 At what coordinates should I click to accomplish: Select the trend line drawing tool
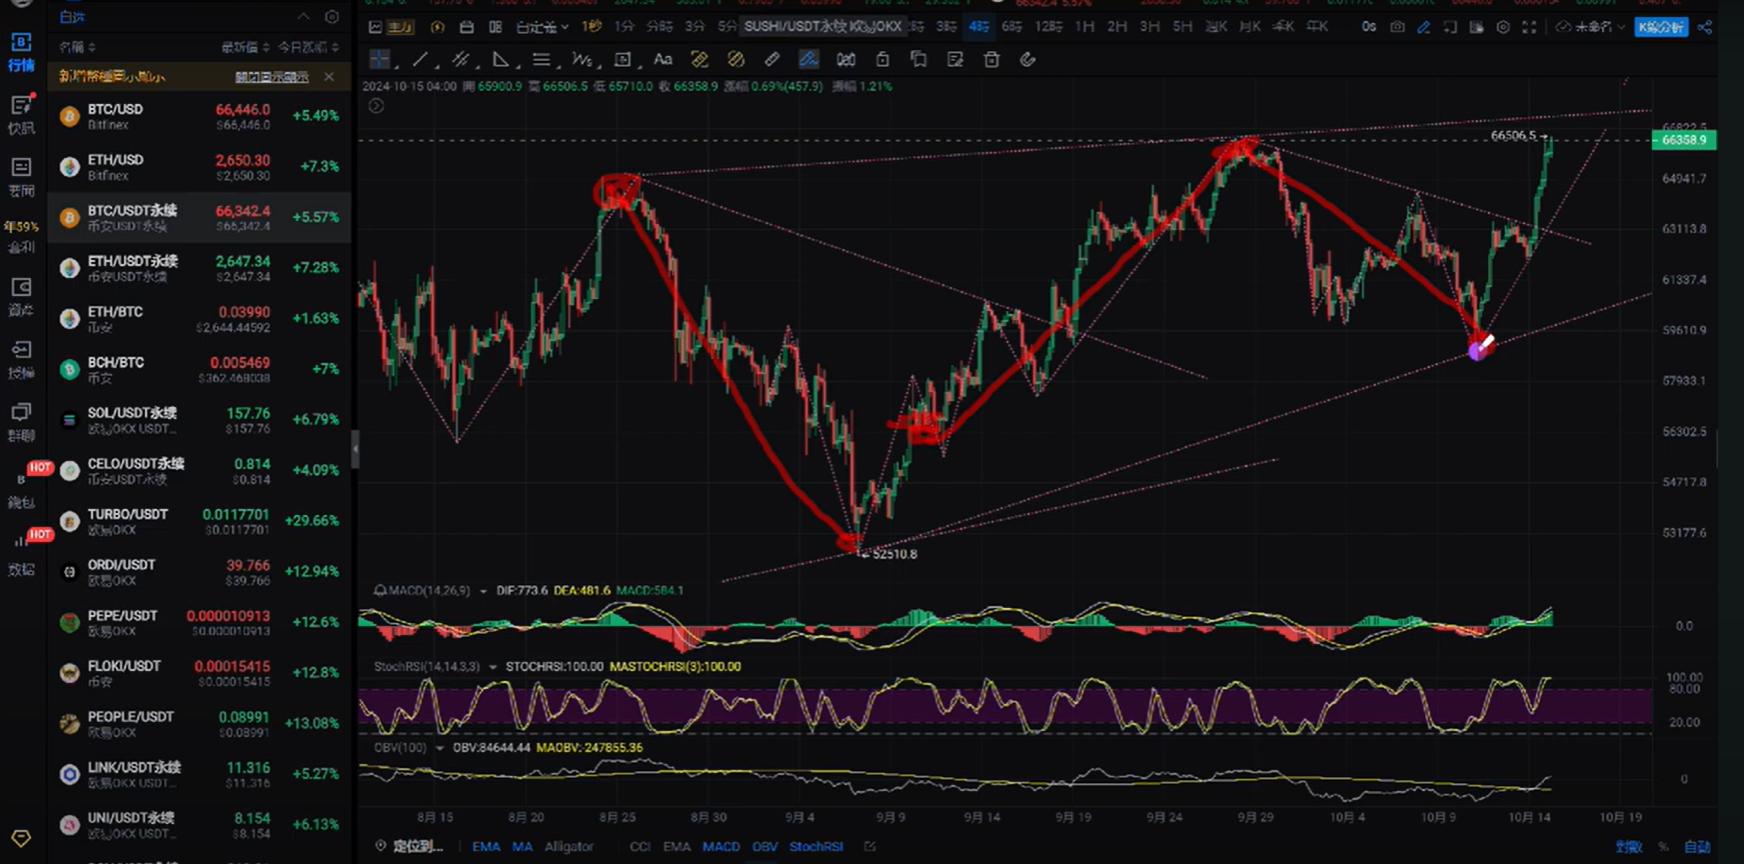pyautogui.click(x=420, y=60)
